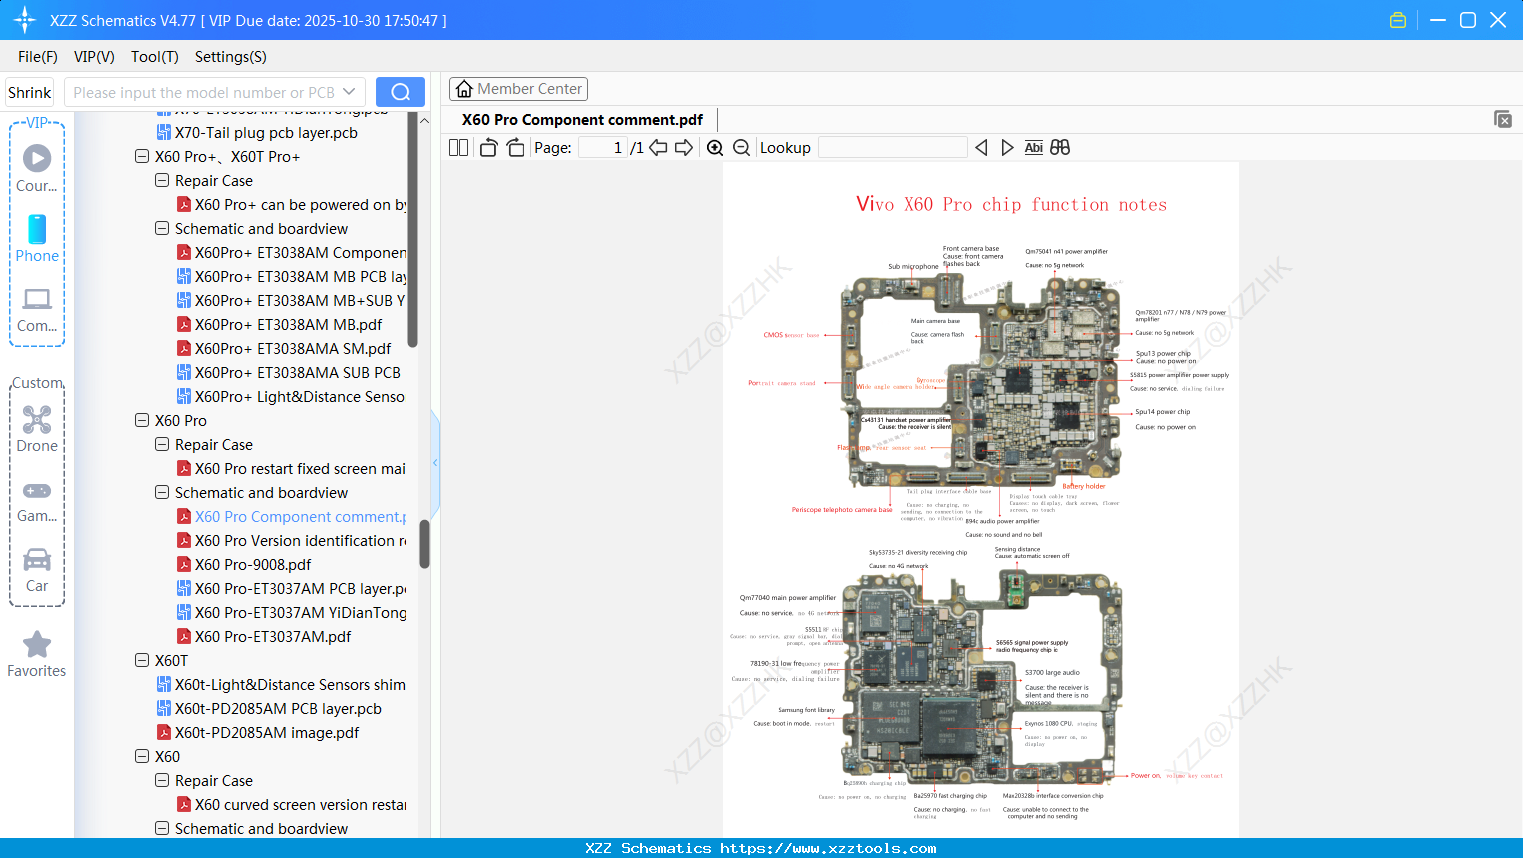
Task: Toggle the Abi text-match option
Action: click(1034, 148)
